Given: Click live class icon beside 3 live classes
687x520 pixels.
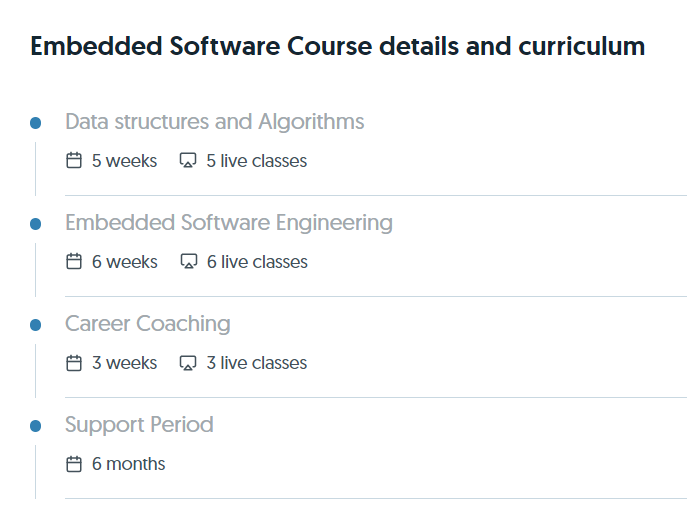Looking at the screenshot, I should click(188, 363).
